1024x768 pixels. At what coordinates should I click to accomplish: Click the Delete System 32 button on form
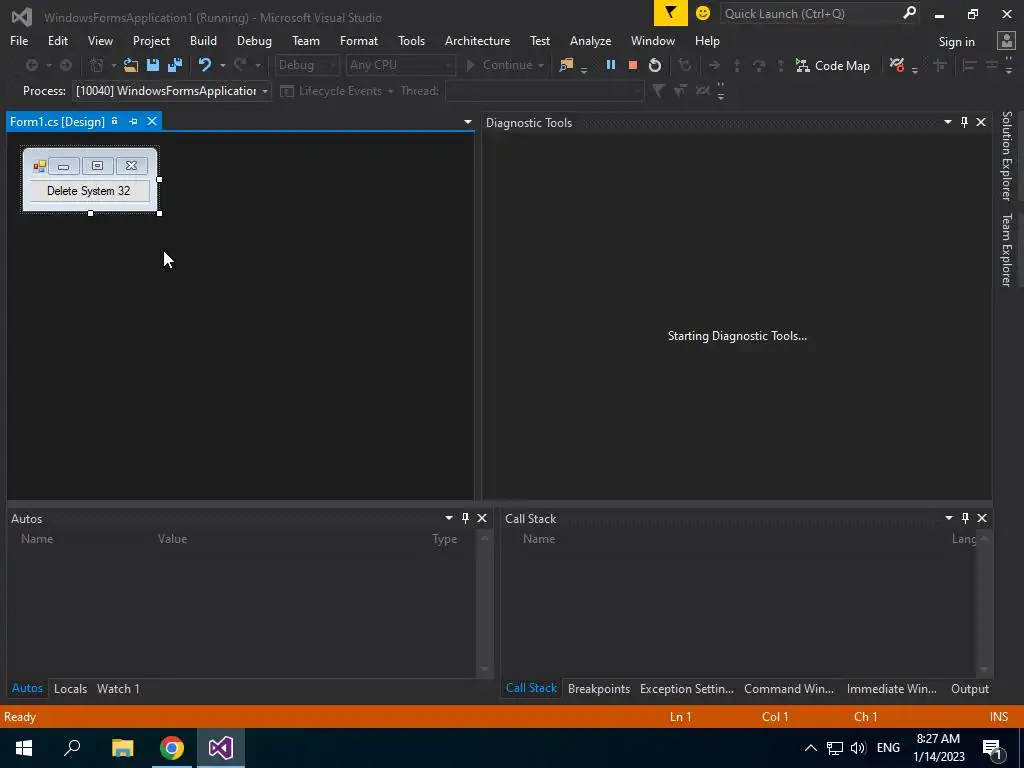89,191
